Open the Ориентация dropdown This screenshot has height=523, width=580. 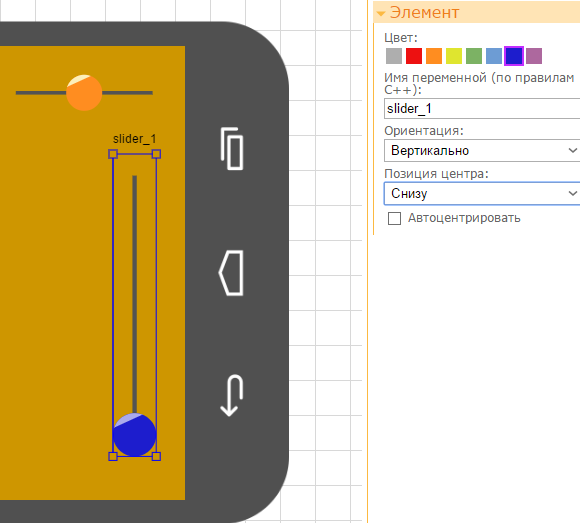coord(482,151)
